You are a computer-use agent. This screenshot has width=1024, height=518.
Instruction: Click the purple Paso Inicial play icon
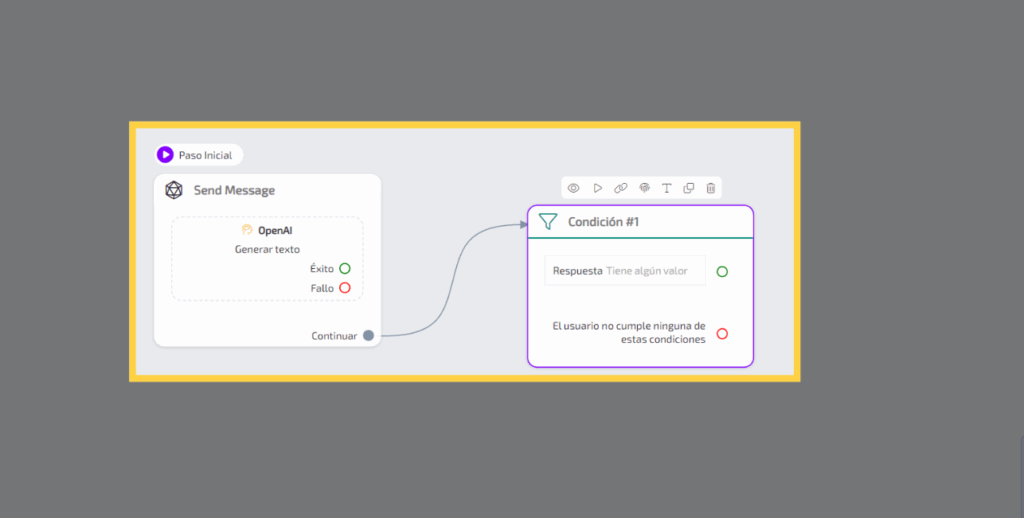(165, 155)
